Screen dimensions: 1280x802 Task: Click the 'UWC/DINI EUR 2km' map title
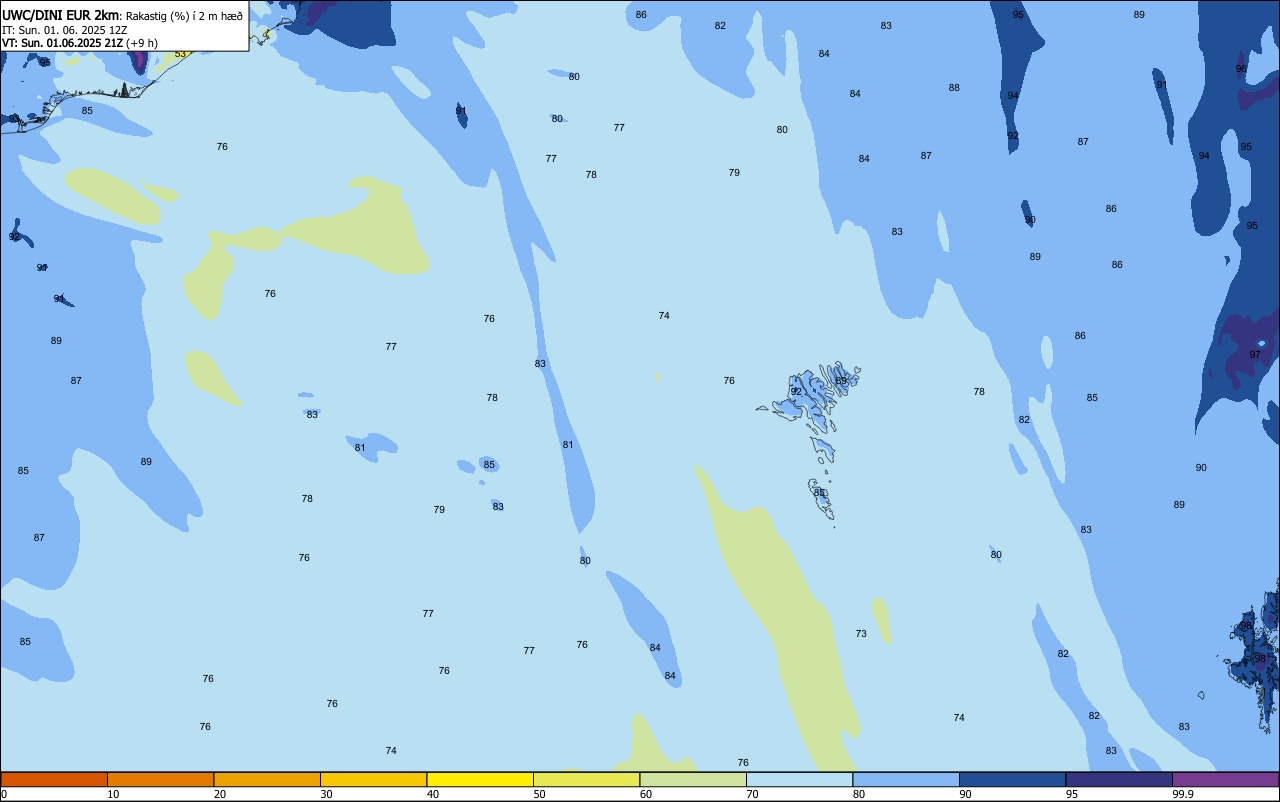(x=61, y=15)
